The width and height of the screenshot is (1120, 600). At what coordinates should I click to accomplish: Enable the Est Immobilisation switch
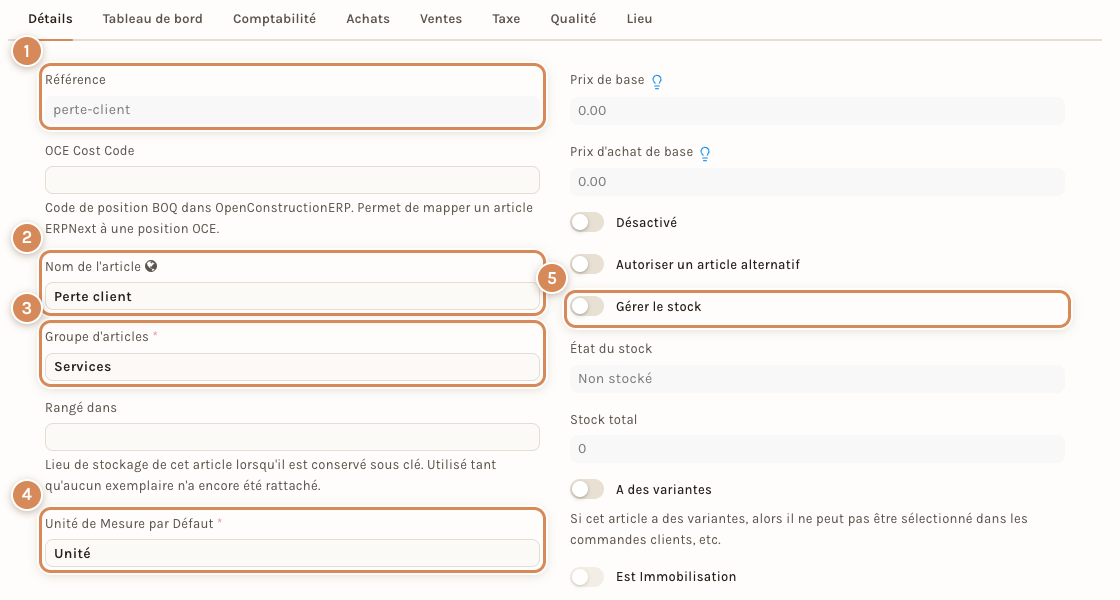(587, 576)
